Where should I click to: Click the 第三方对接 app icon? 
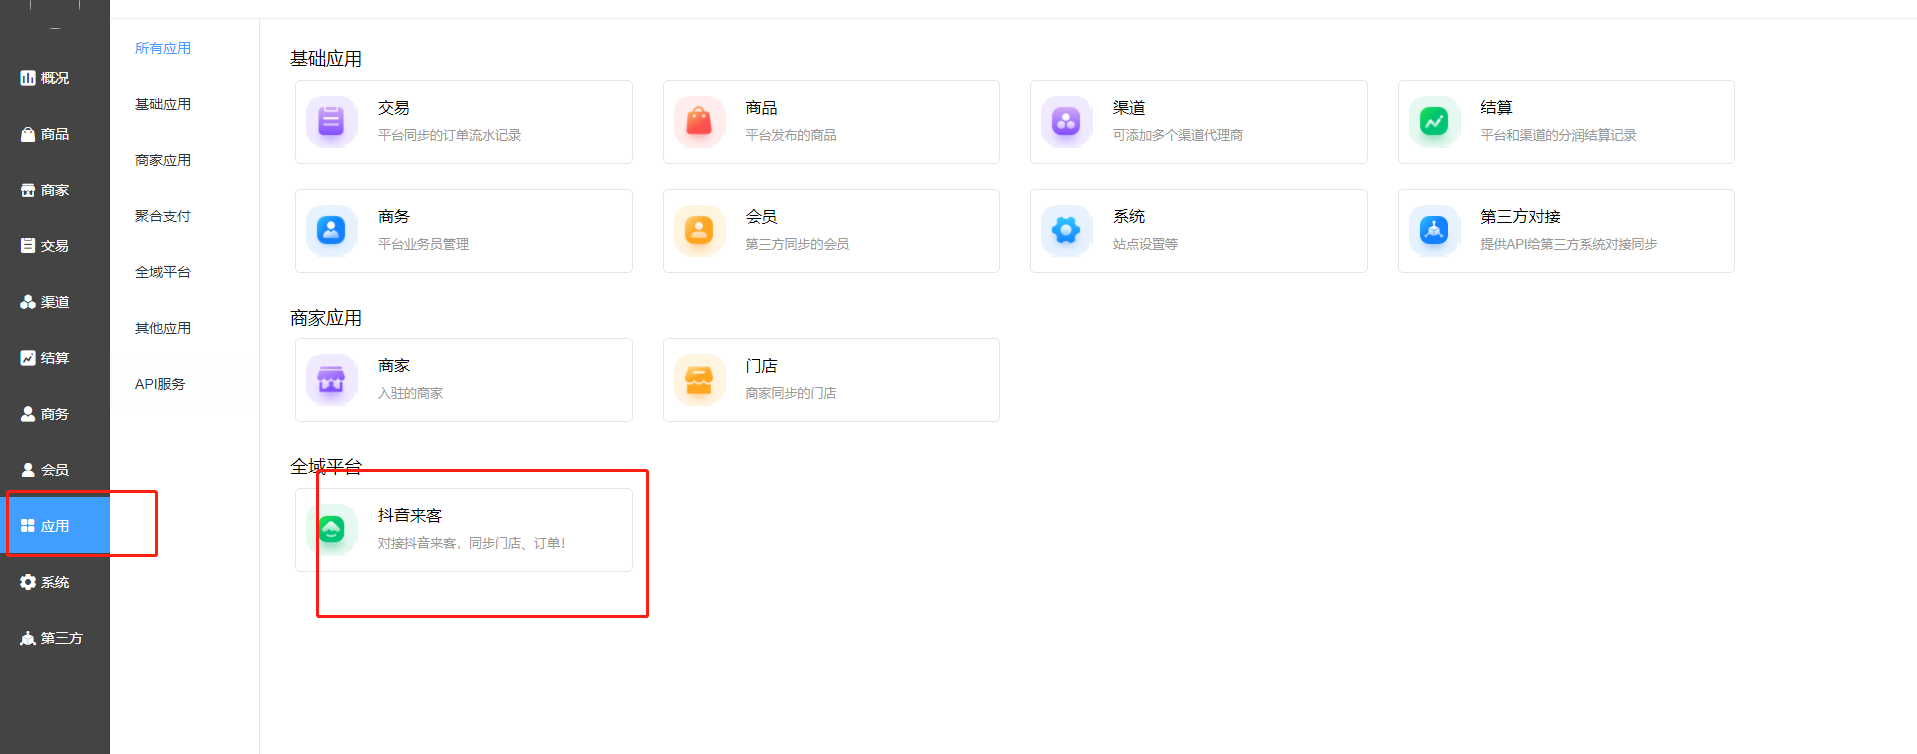(1434, 231)
